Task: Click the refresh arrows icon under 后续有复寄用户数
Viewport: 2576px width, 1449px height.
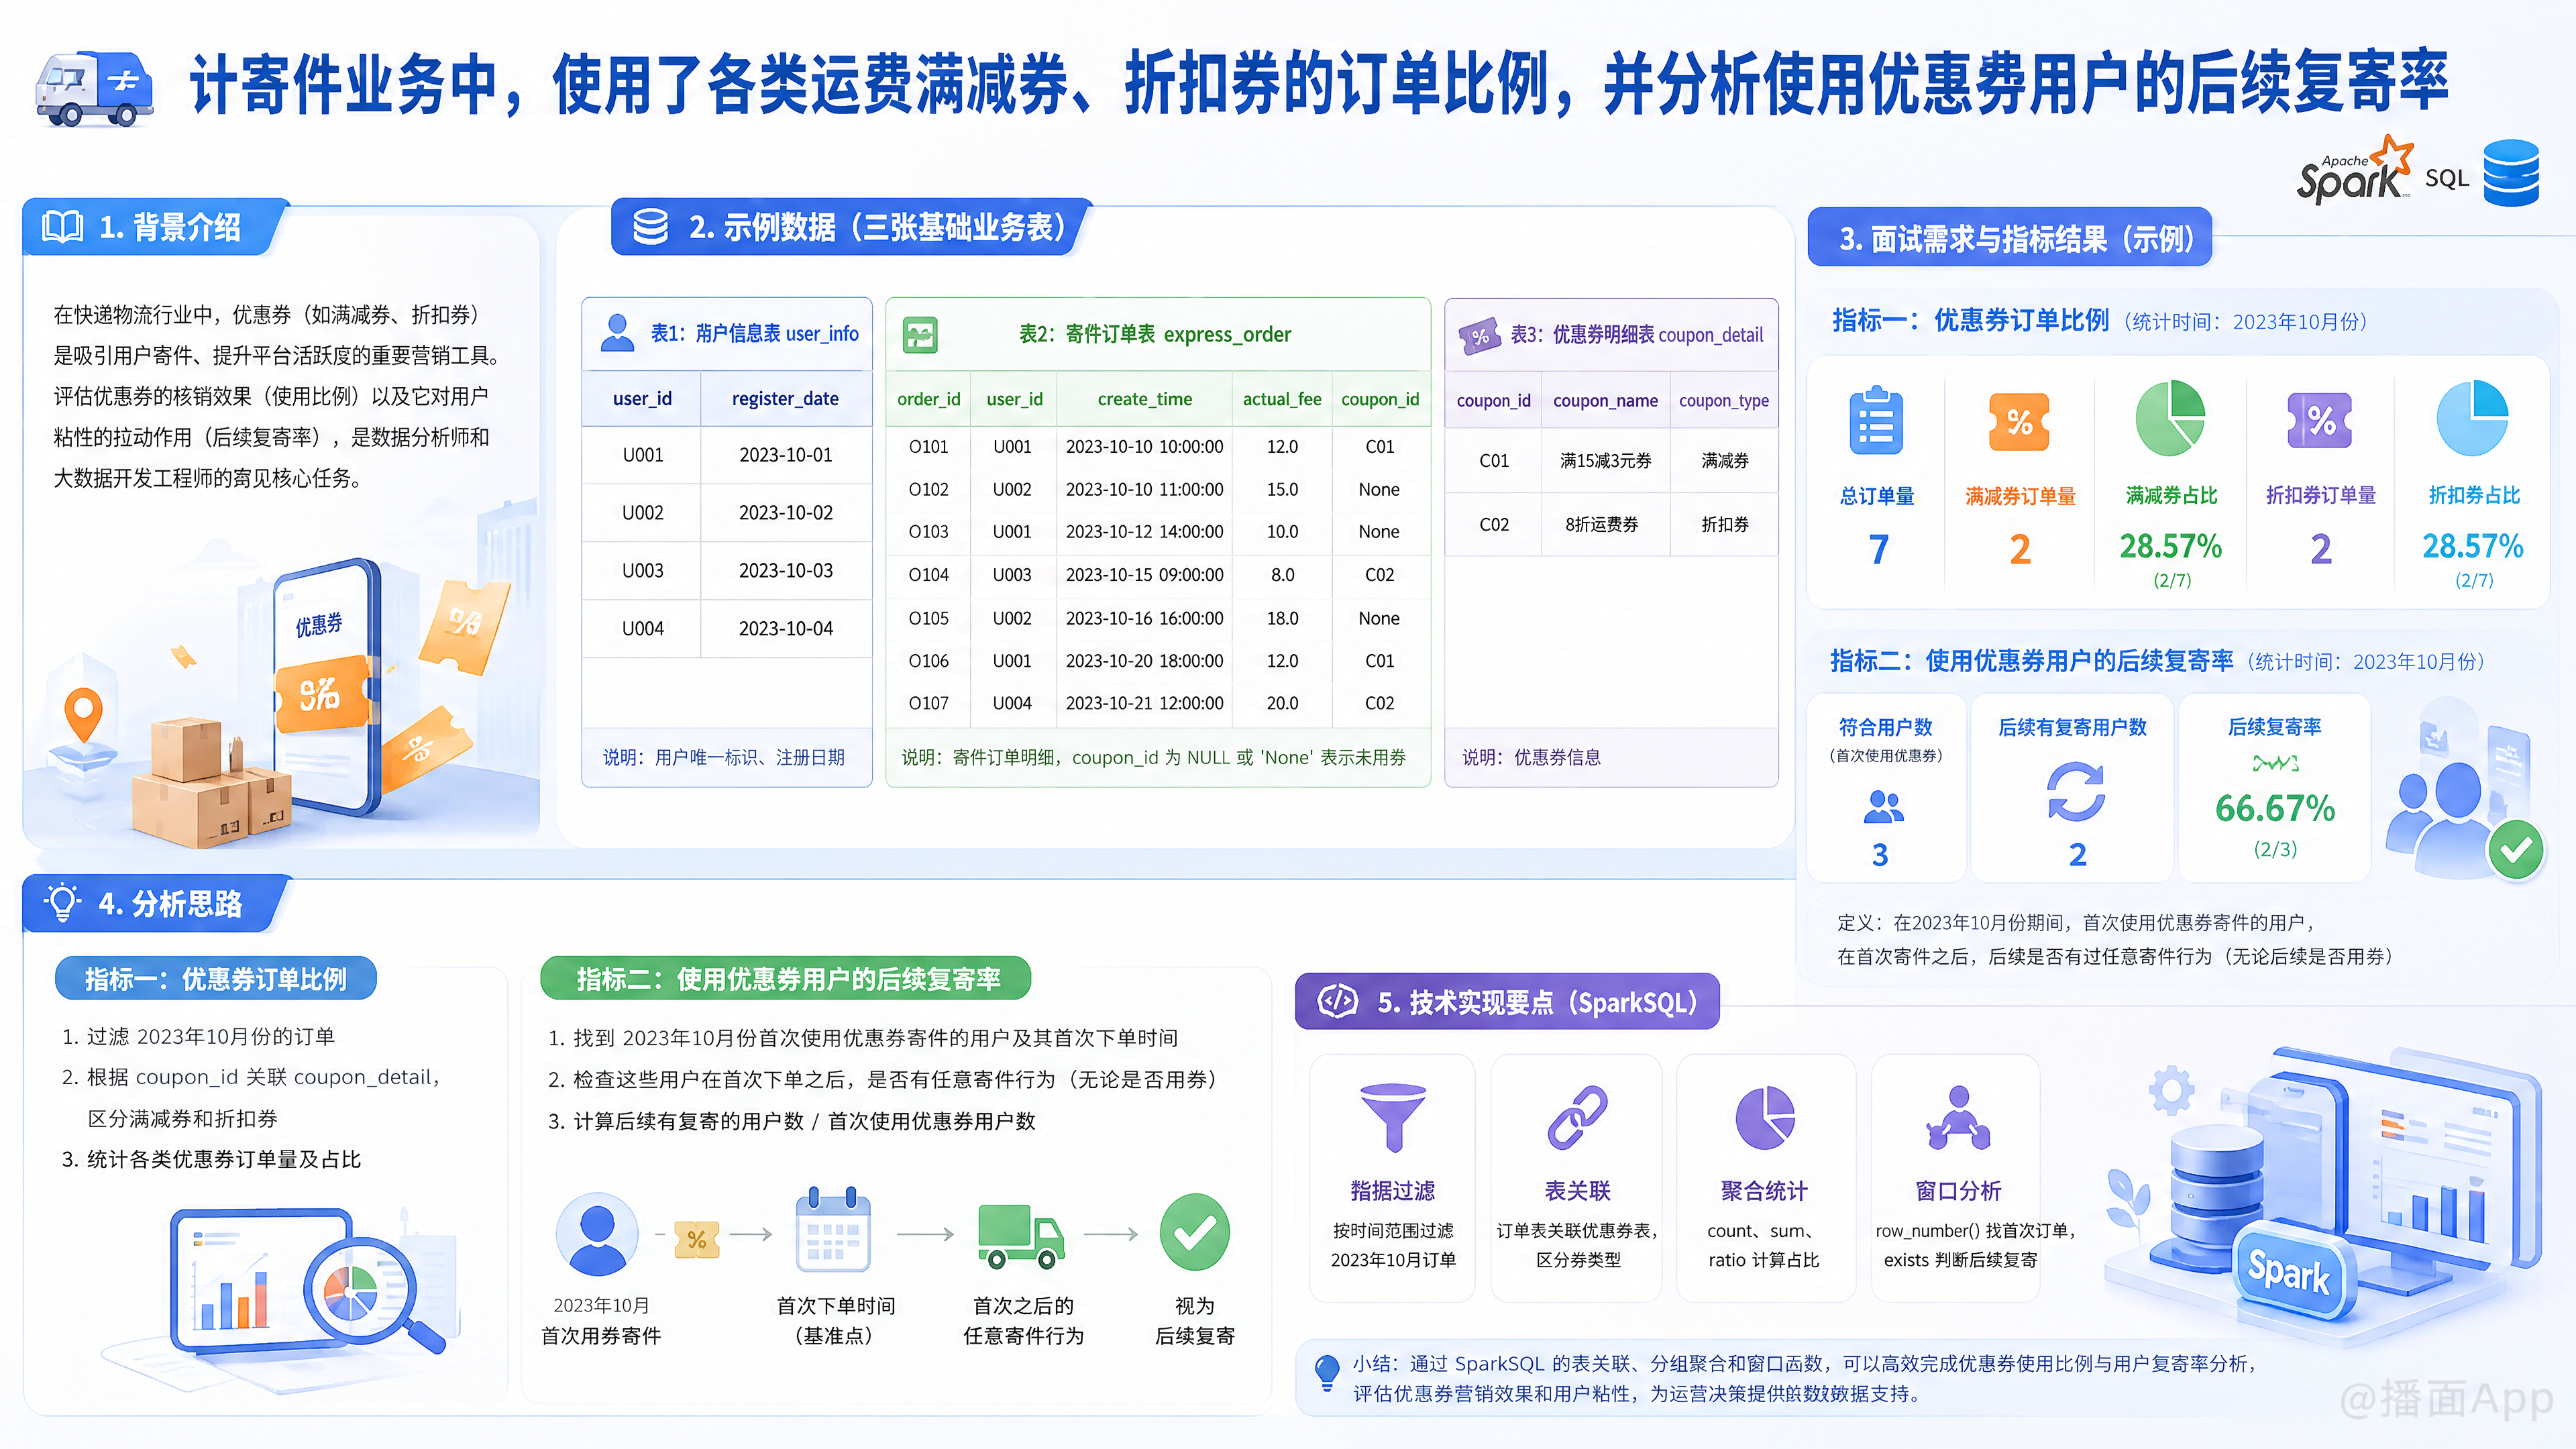Action: pyautogui.click(x=2076, y=792)
